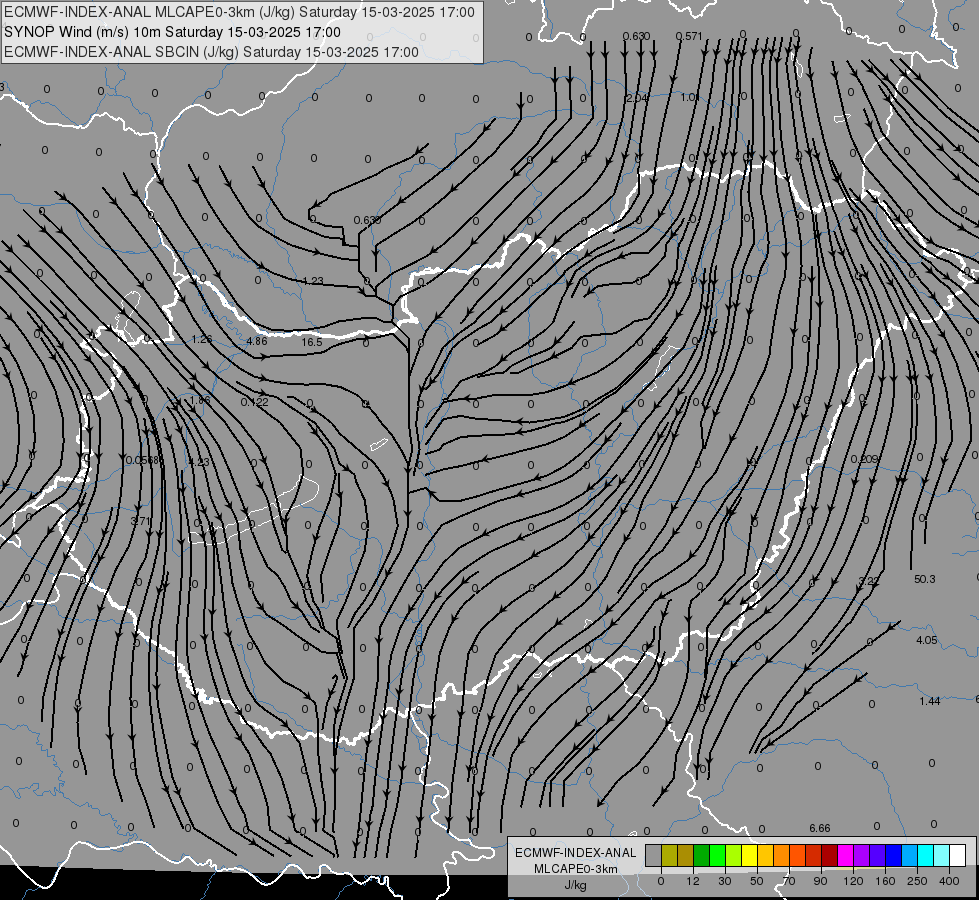Click the 4.05 data value on map
979x900 pixels.
[x=927, y=640]
